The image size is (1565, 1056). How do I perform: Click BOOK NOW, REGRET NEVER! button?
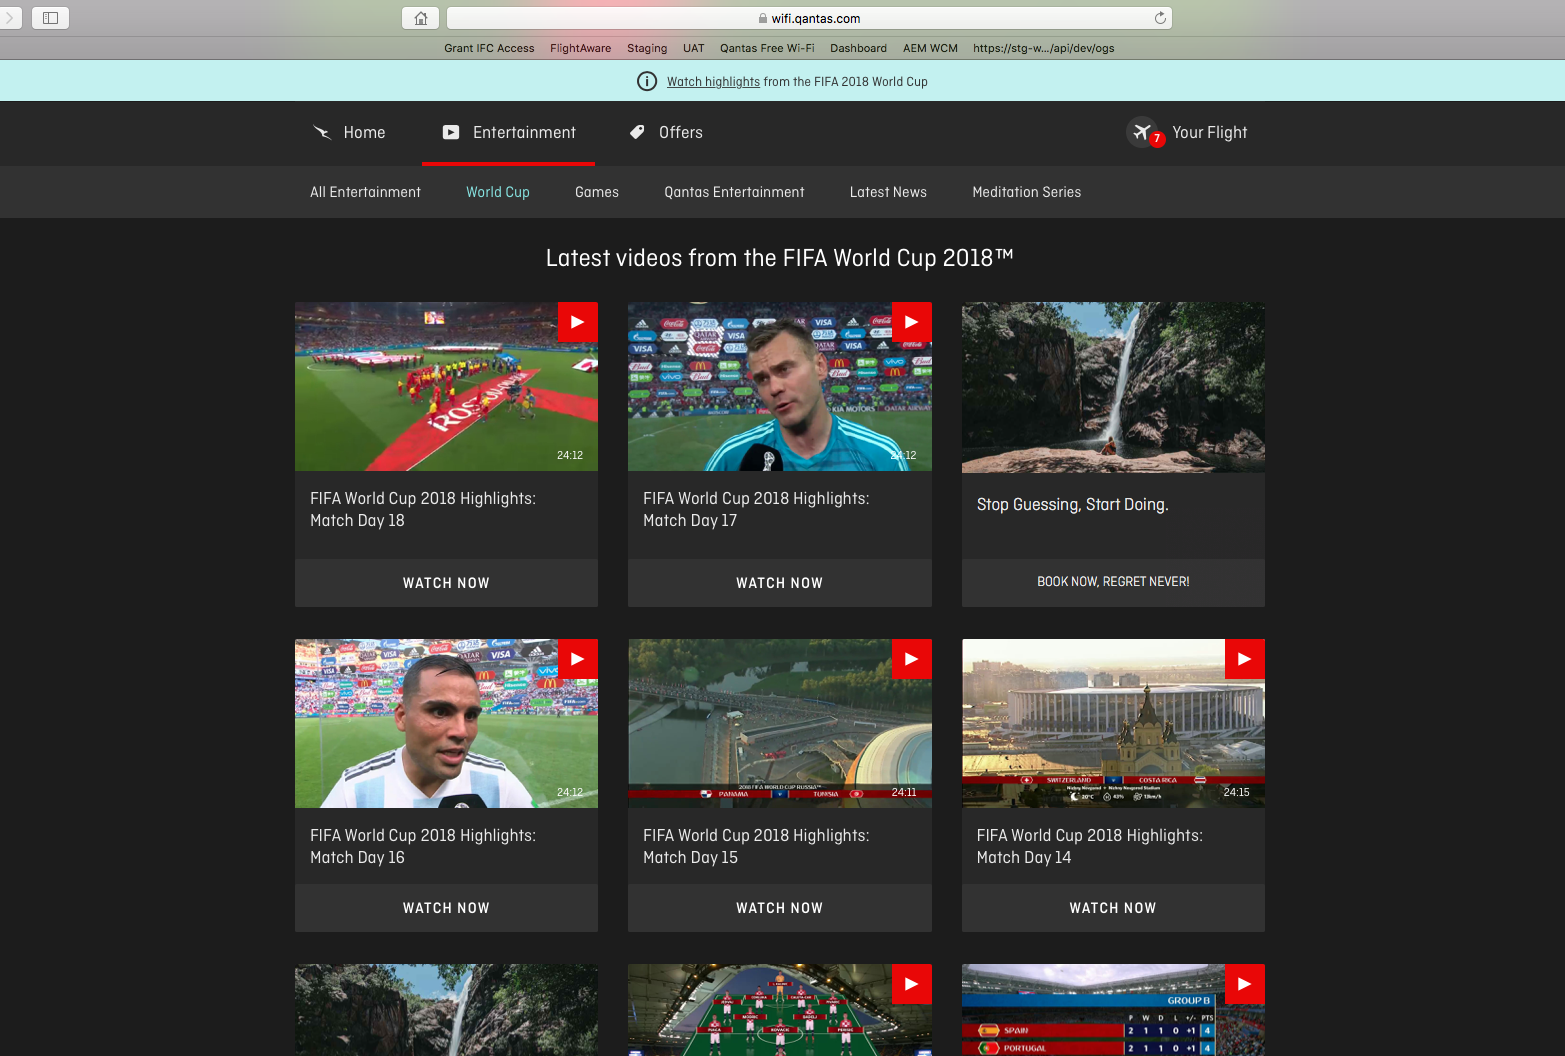(x=1113, y=582)
